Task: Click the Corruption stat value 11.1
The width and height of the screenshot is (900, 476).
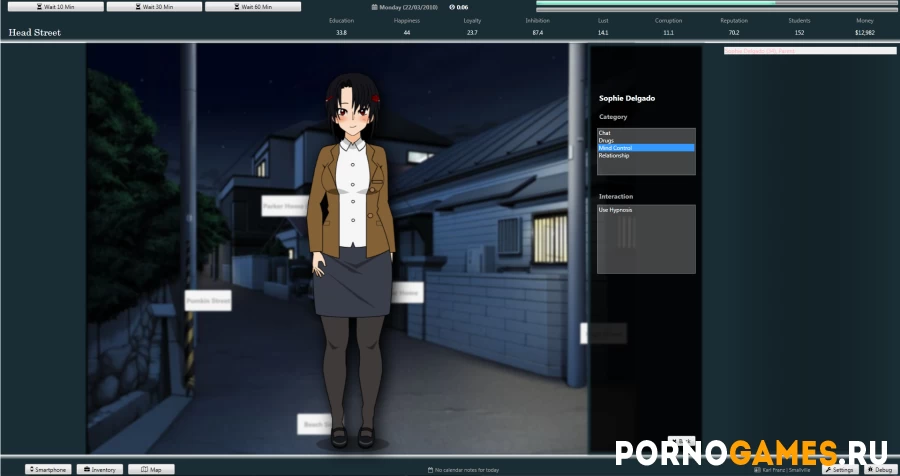Action: [x=668, y=33]
